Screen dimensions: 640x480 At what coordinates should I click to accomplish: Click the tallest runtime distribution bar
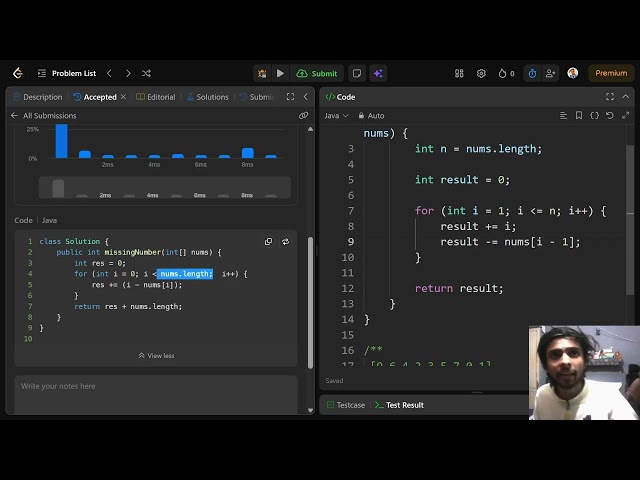tap(62, 141)
